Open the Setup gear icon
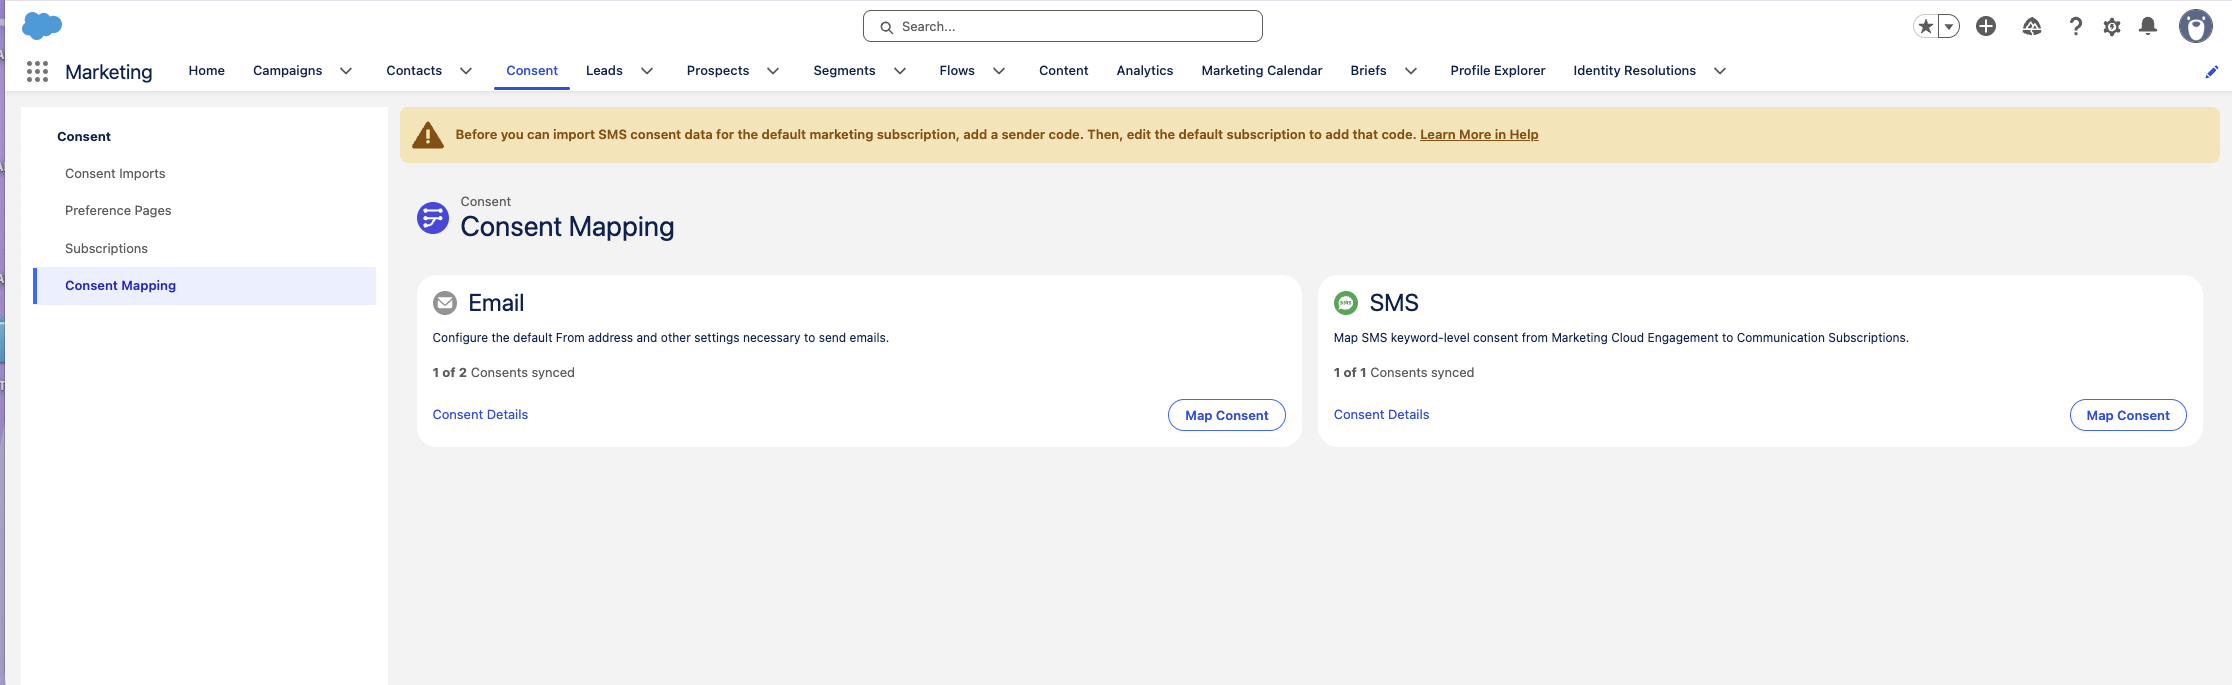The width and height of the screenshot is (2232, 685). tap(2111, 27)
